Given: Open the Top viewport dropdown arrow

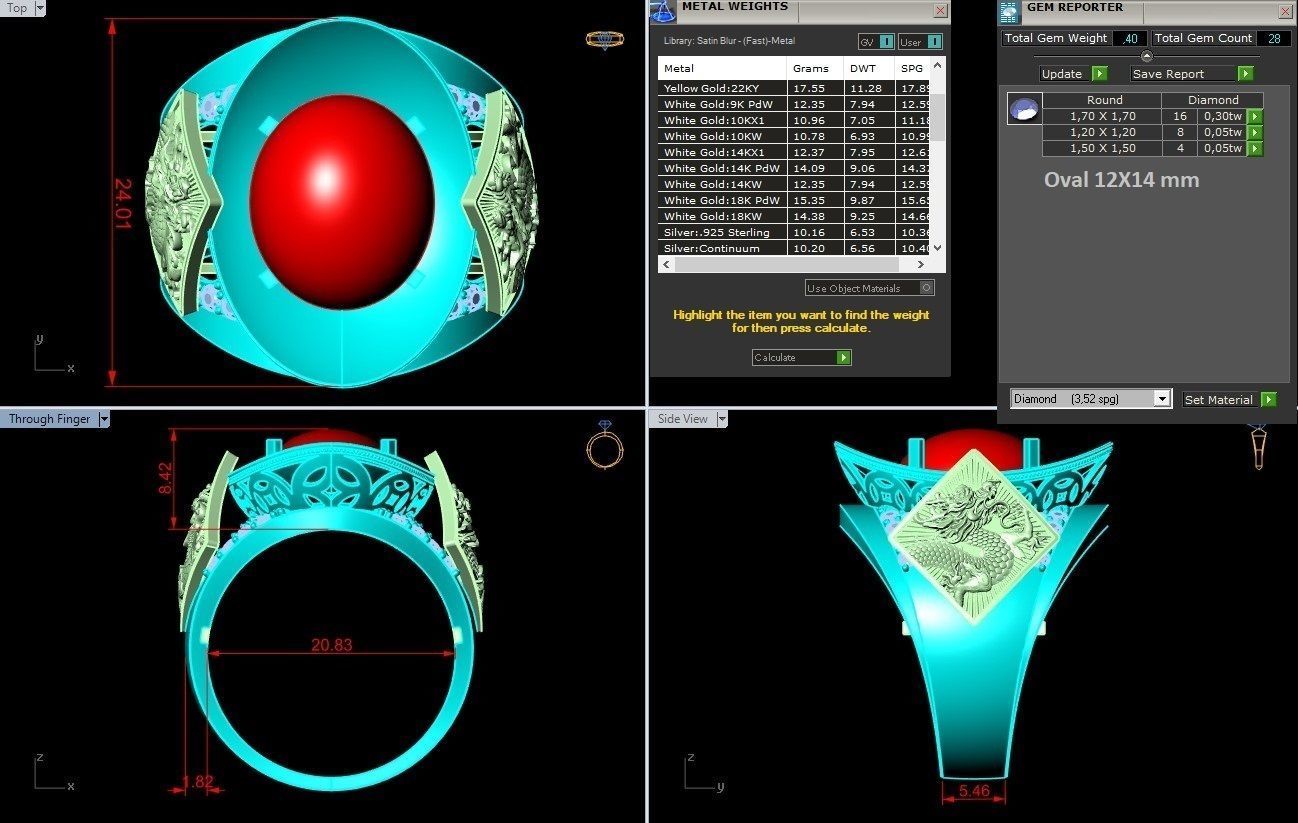Looking at the screenshot, I should (x=39, y=8).
